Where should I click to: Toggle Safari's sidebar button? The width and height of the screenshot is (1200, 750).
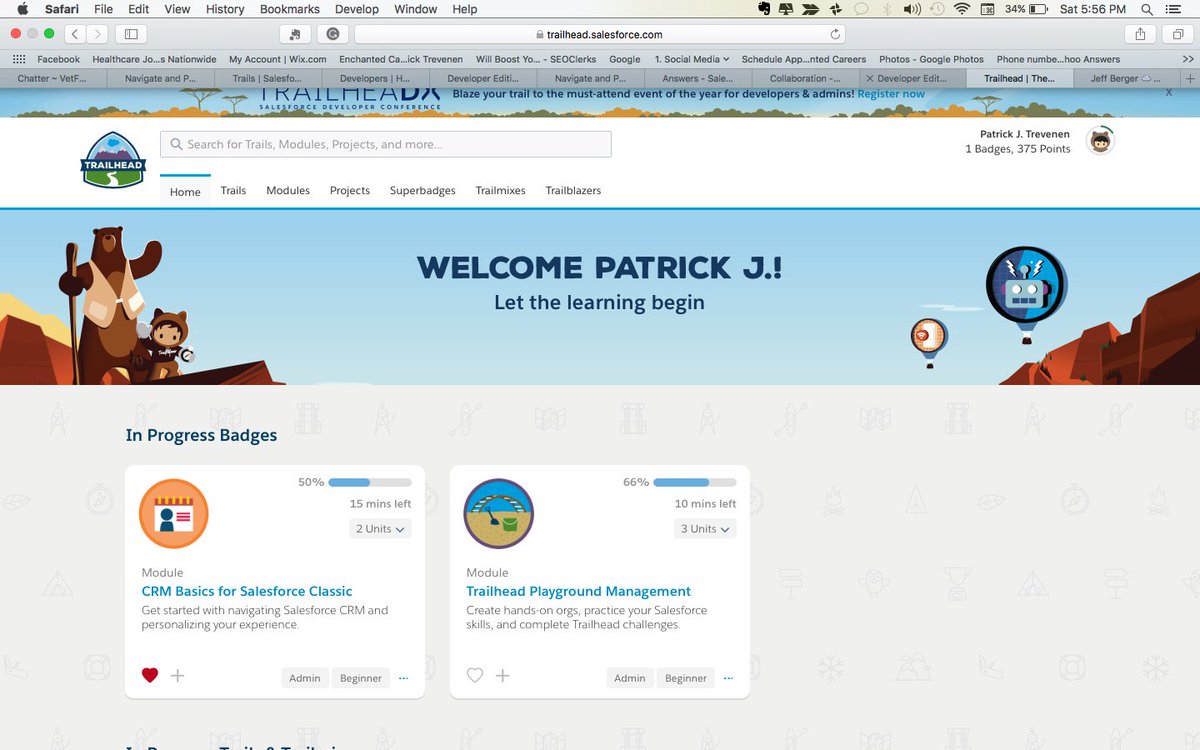point(130,34)
